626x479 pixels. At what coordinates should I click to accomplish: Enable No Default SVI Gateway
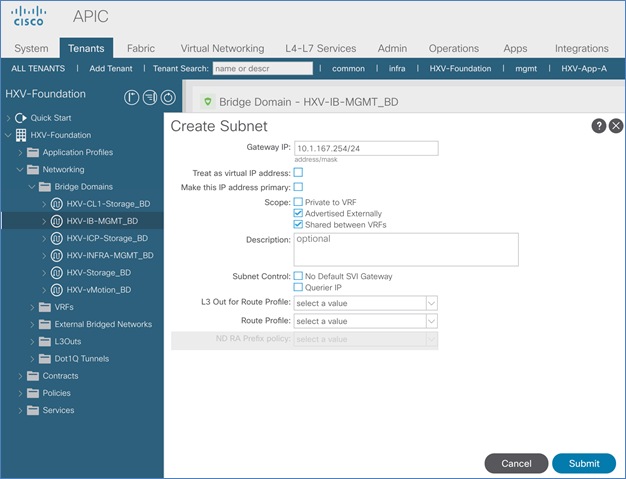[x=298, y=276]
